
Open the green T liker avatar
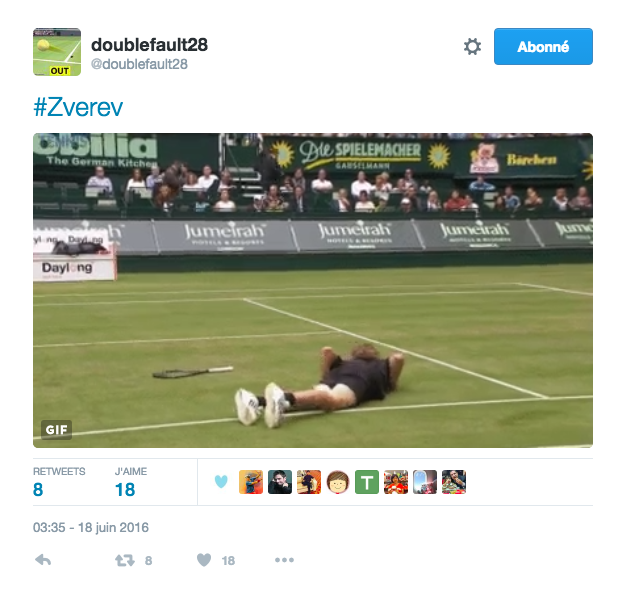367,482
